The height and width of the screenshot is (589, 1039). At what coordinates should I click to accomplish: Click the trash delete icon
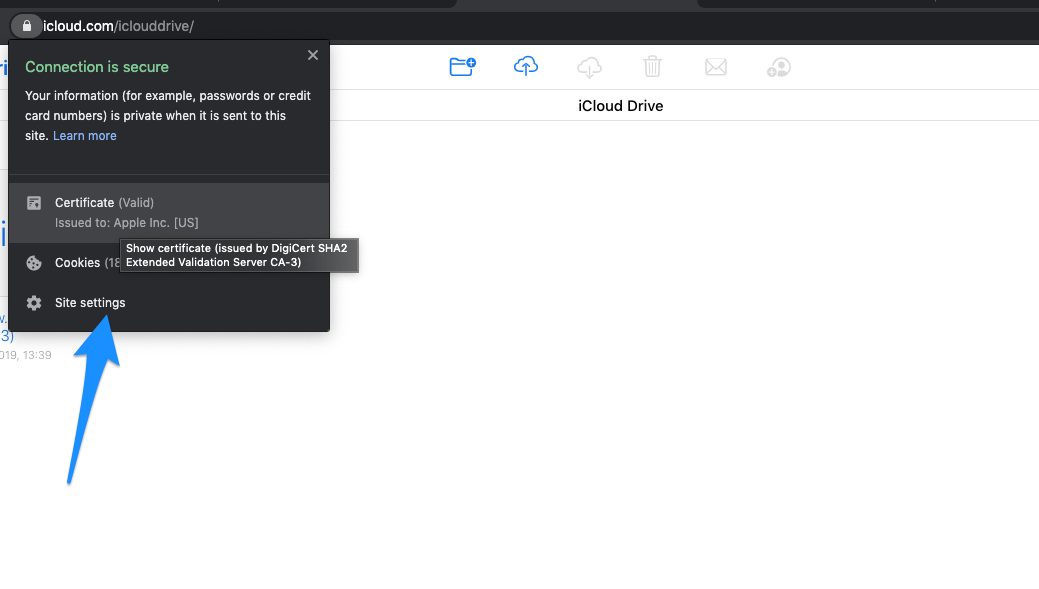(x=652, y=66)
